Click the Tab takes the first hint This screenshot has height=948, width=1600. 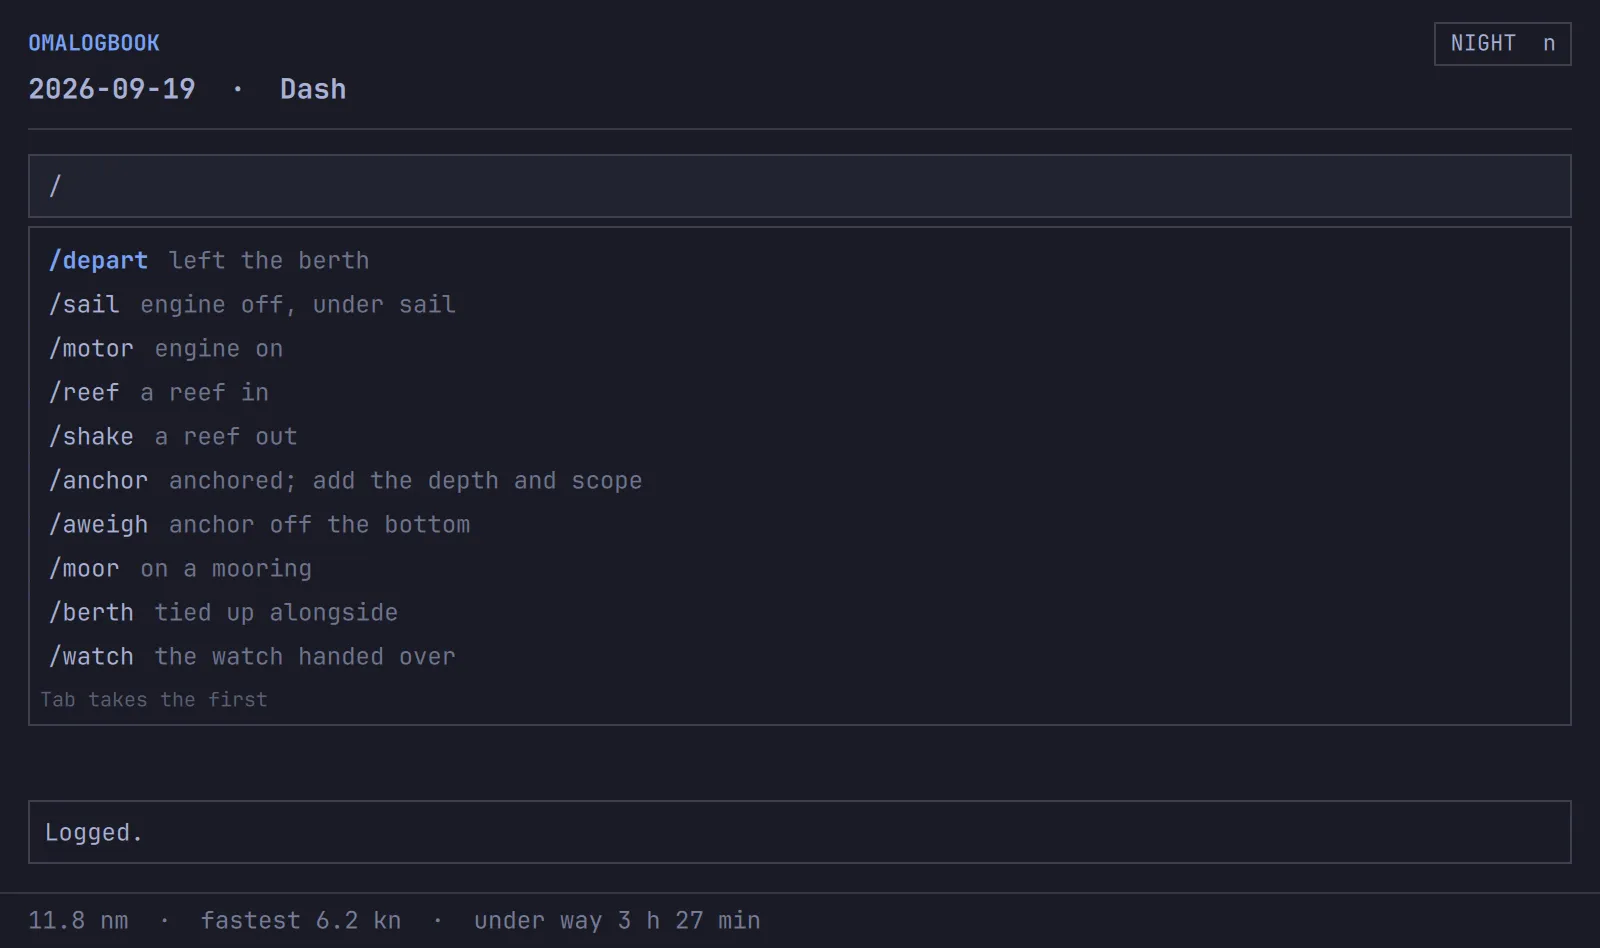(x=154, y=700)
